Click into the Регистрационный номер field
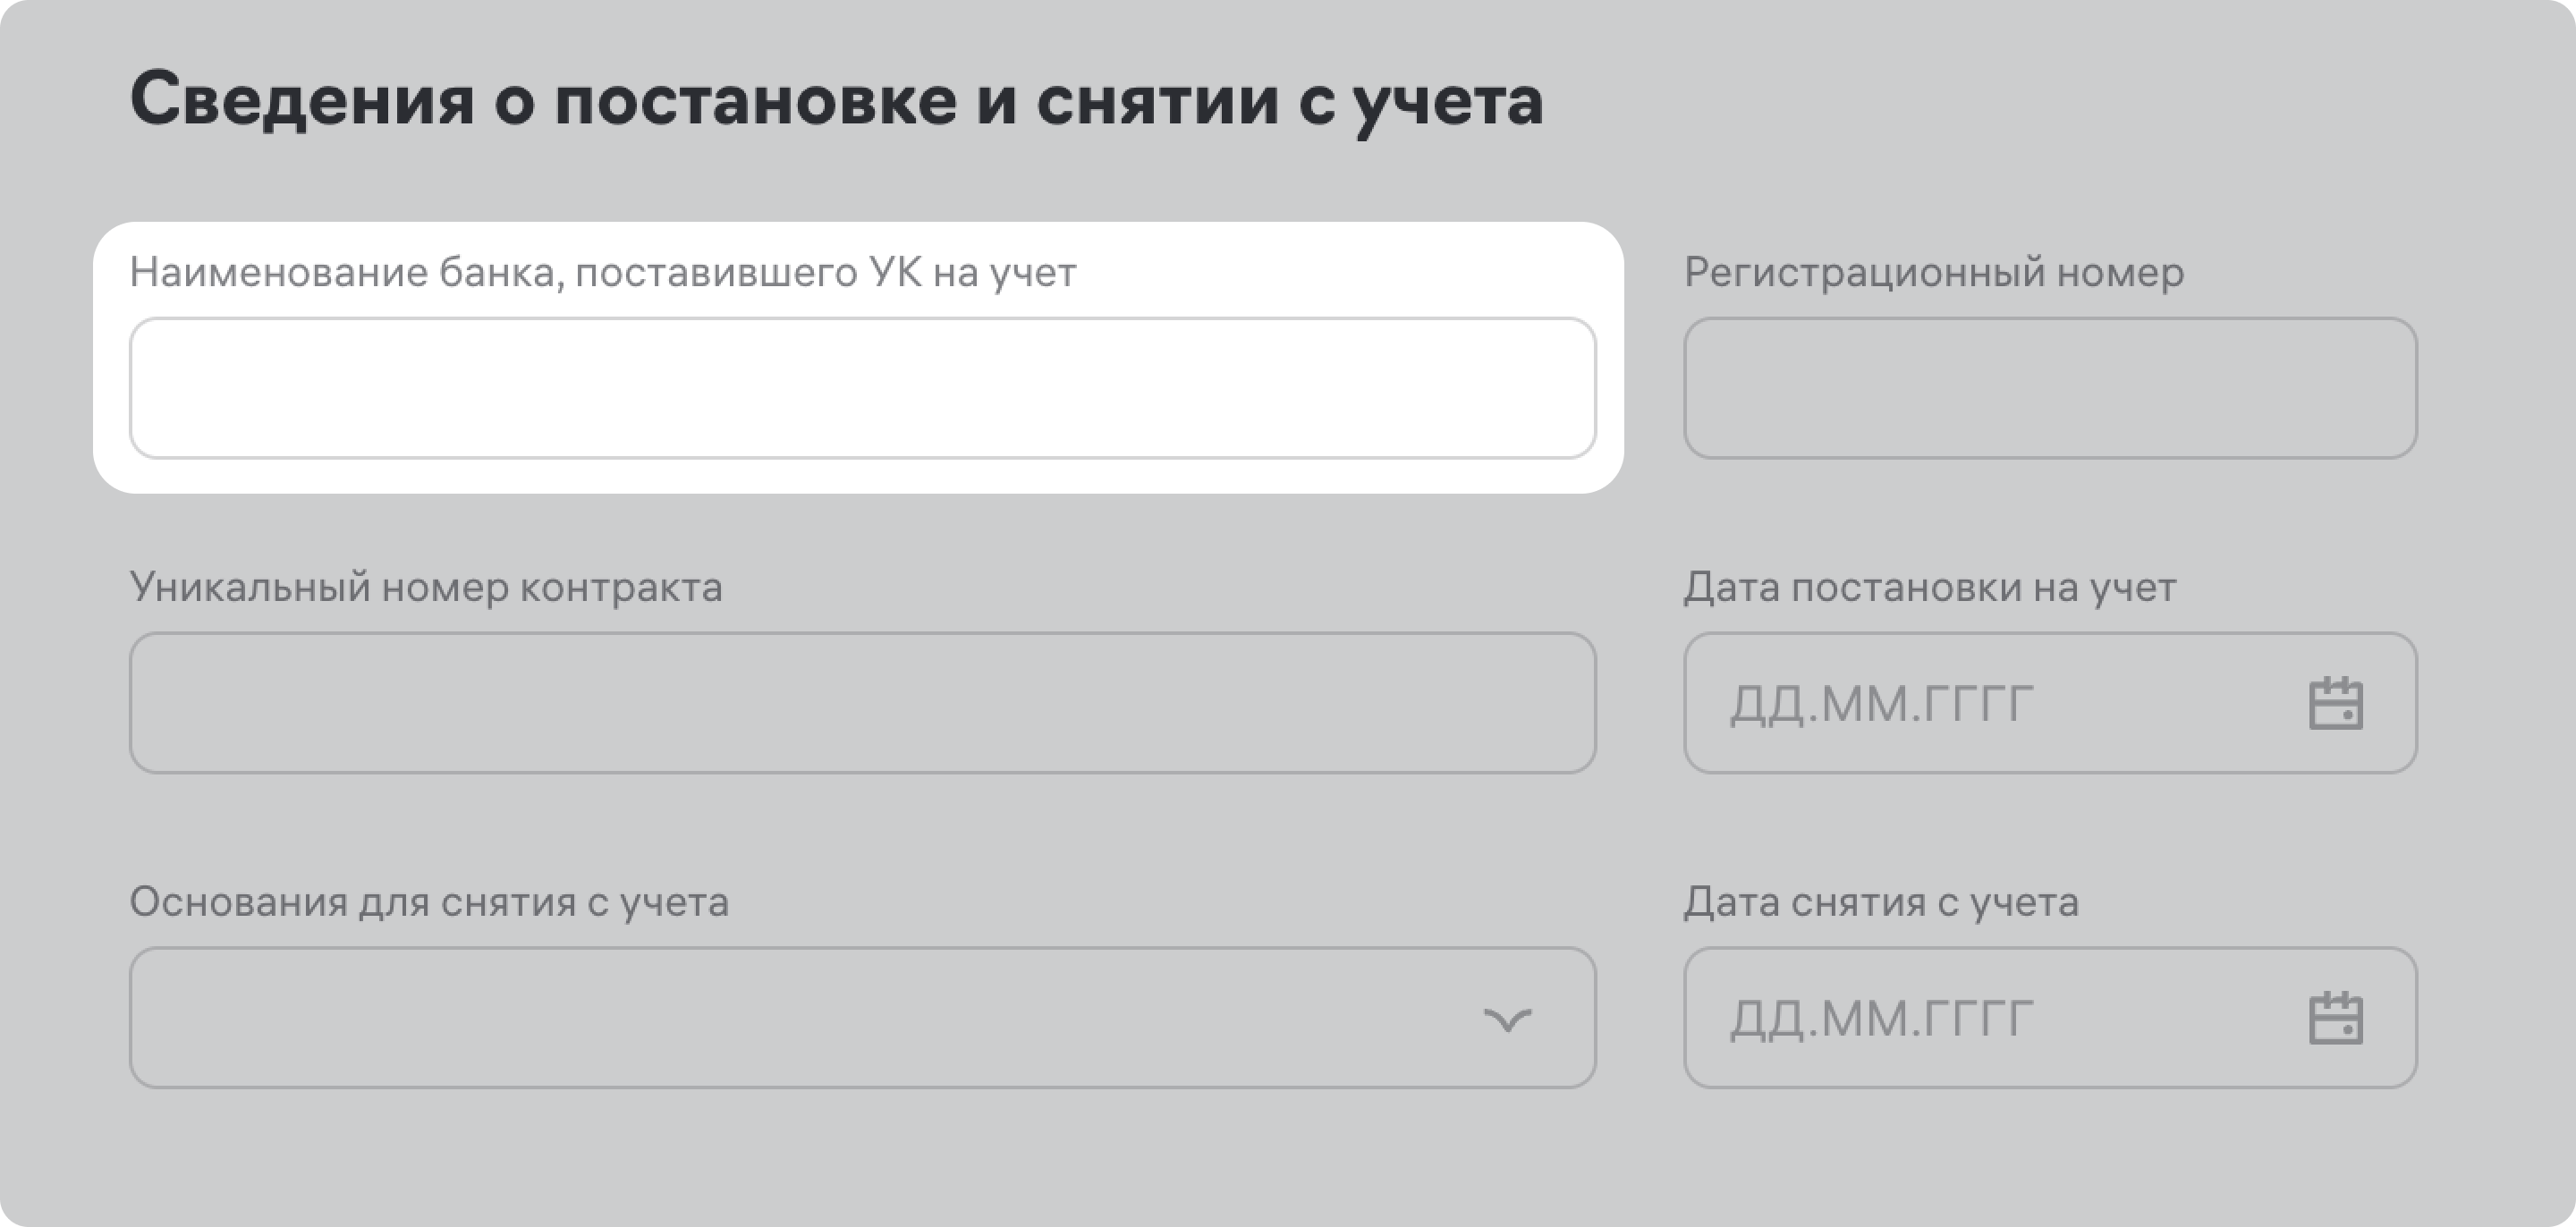Image resolution: width=2576 pixels, height=1227 pixels. click(2050, 388)
